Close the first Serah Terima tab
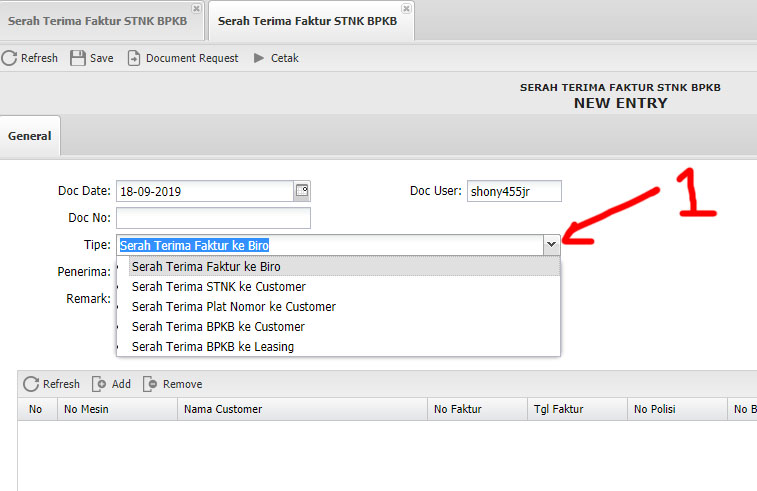 (196, 8)
